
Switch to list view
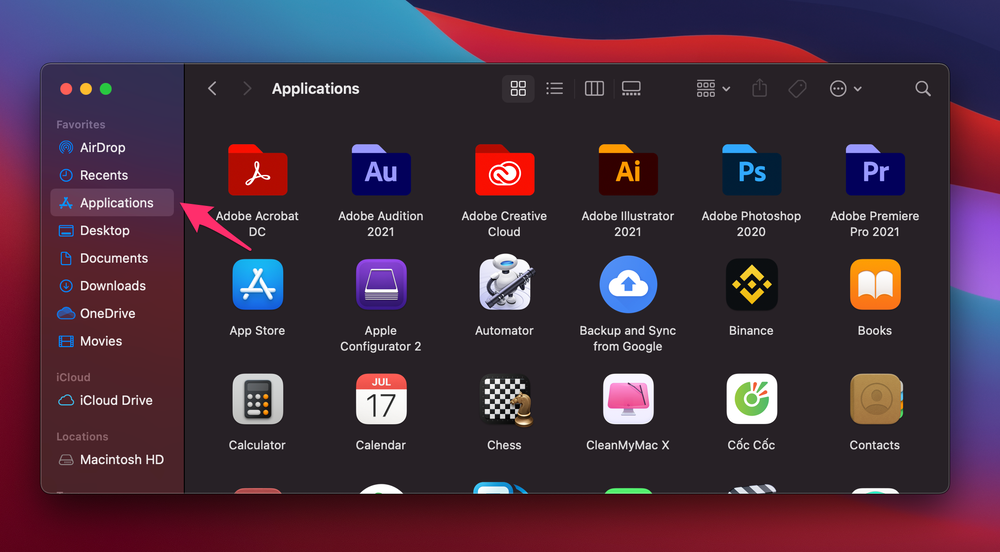click(x=554, y=89)
